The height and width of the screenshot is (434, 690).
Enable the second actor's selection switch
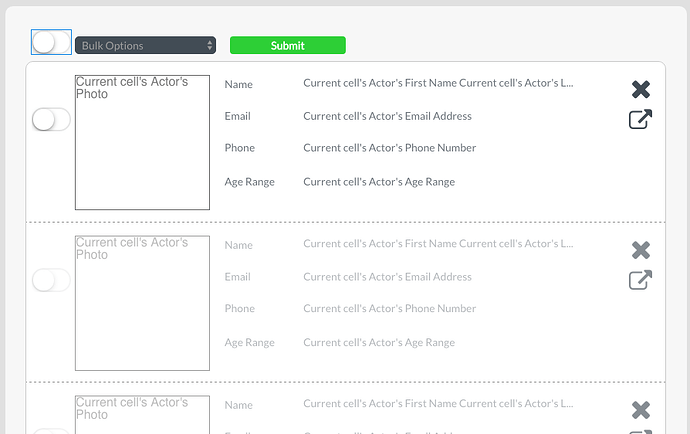(51, 280)
